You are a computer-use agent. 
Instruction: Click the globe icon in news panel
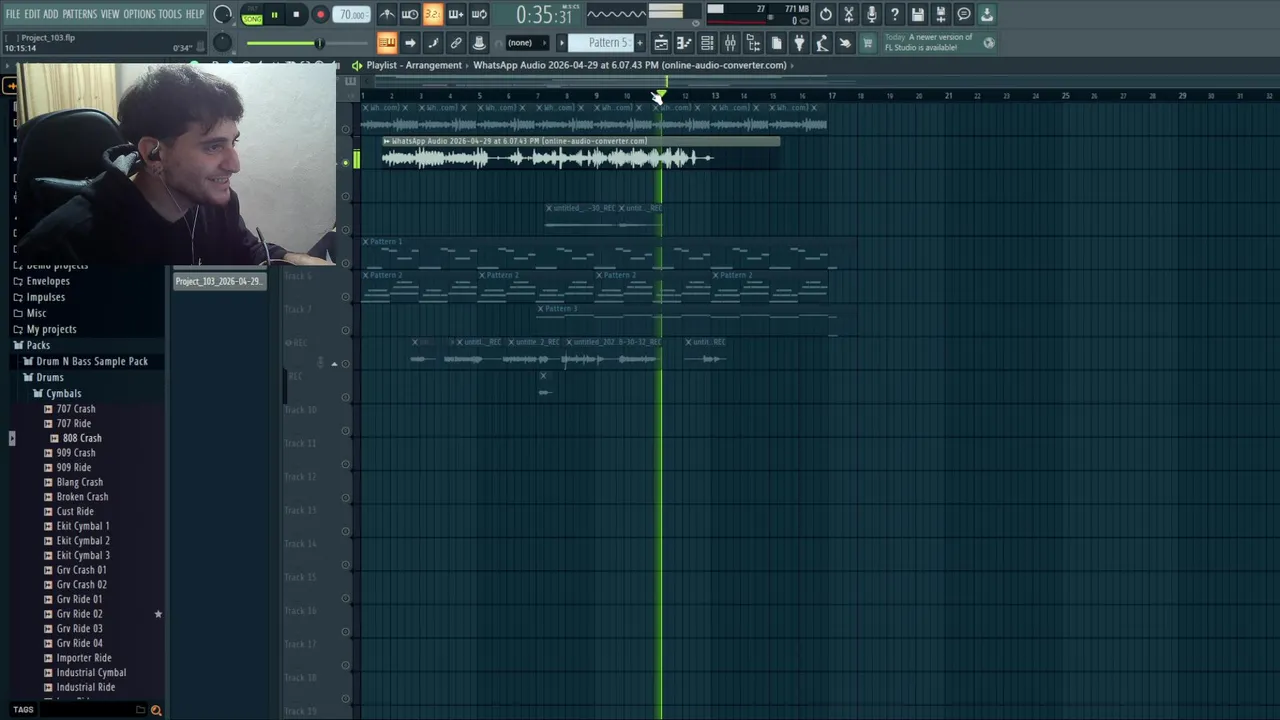point(989,43)
